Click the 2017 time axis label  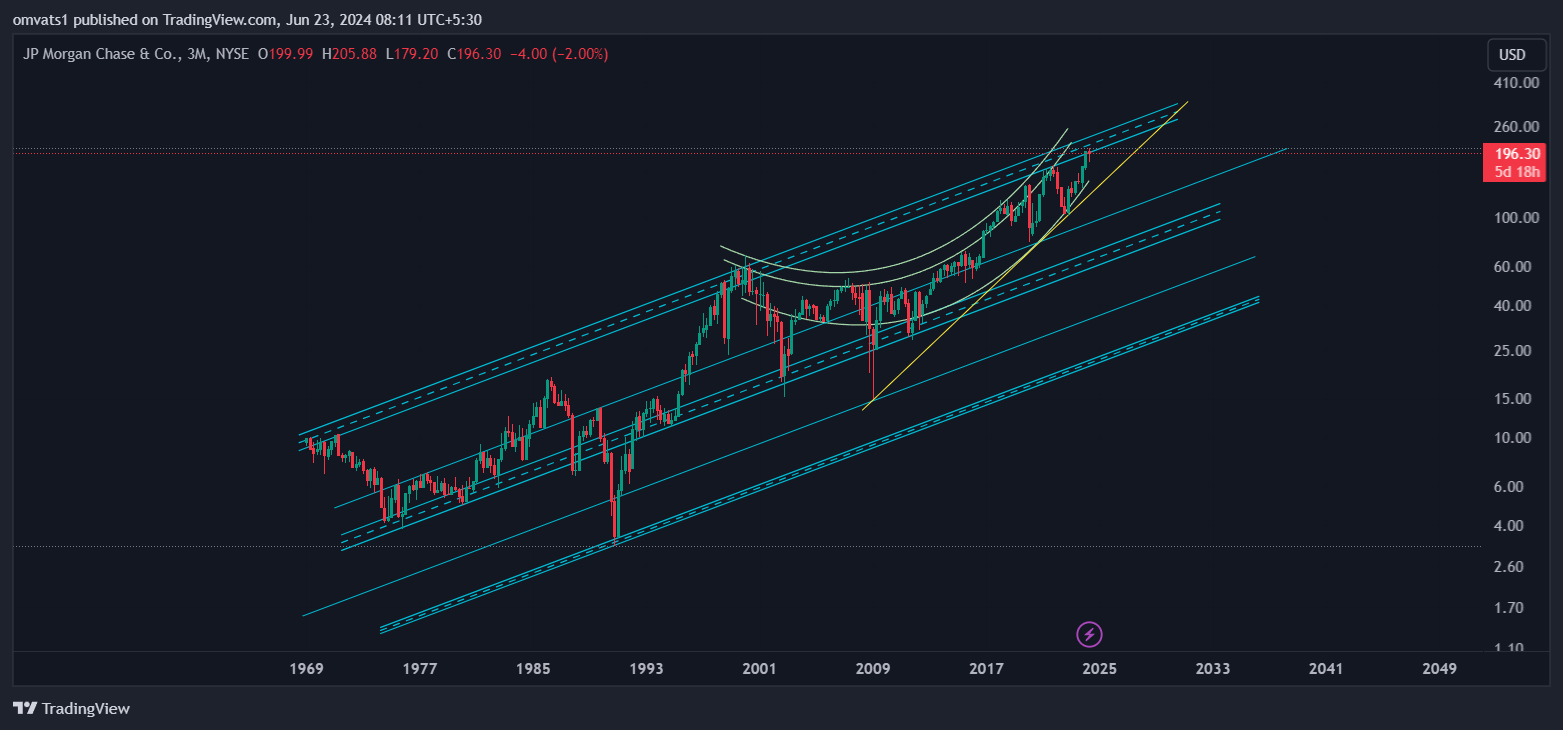click(987, 668)
